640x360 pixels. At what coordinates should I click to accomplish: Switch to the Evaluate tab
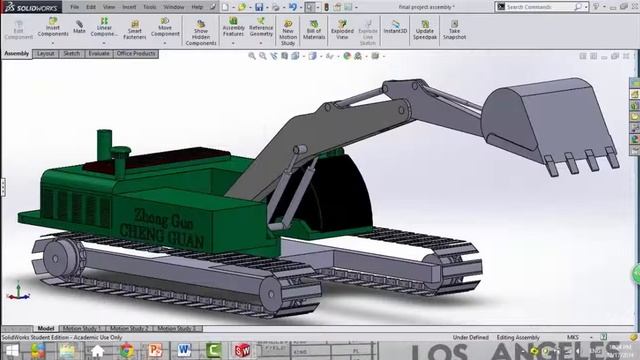pos(99,53)
